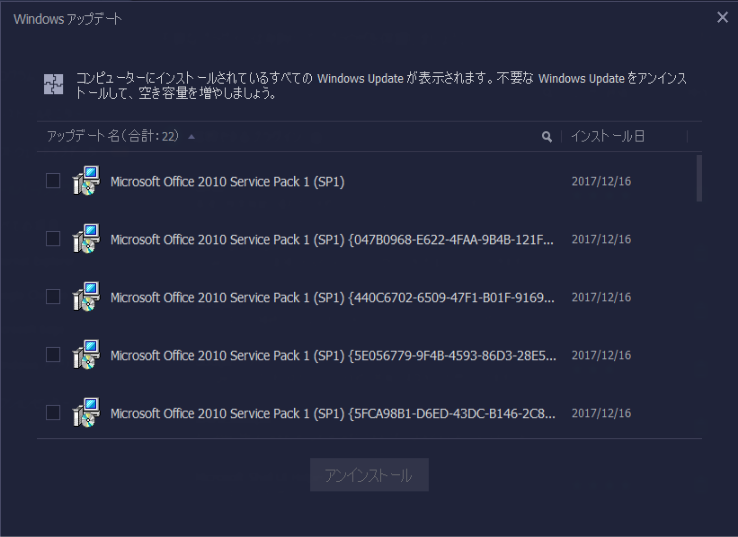Click installer icon of update {440C6702-6509...
The width and height of the screenshot is (738, 537).
click(x=86, y=296)
